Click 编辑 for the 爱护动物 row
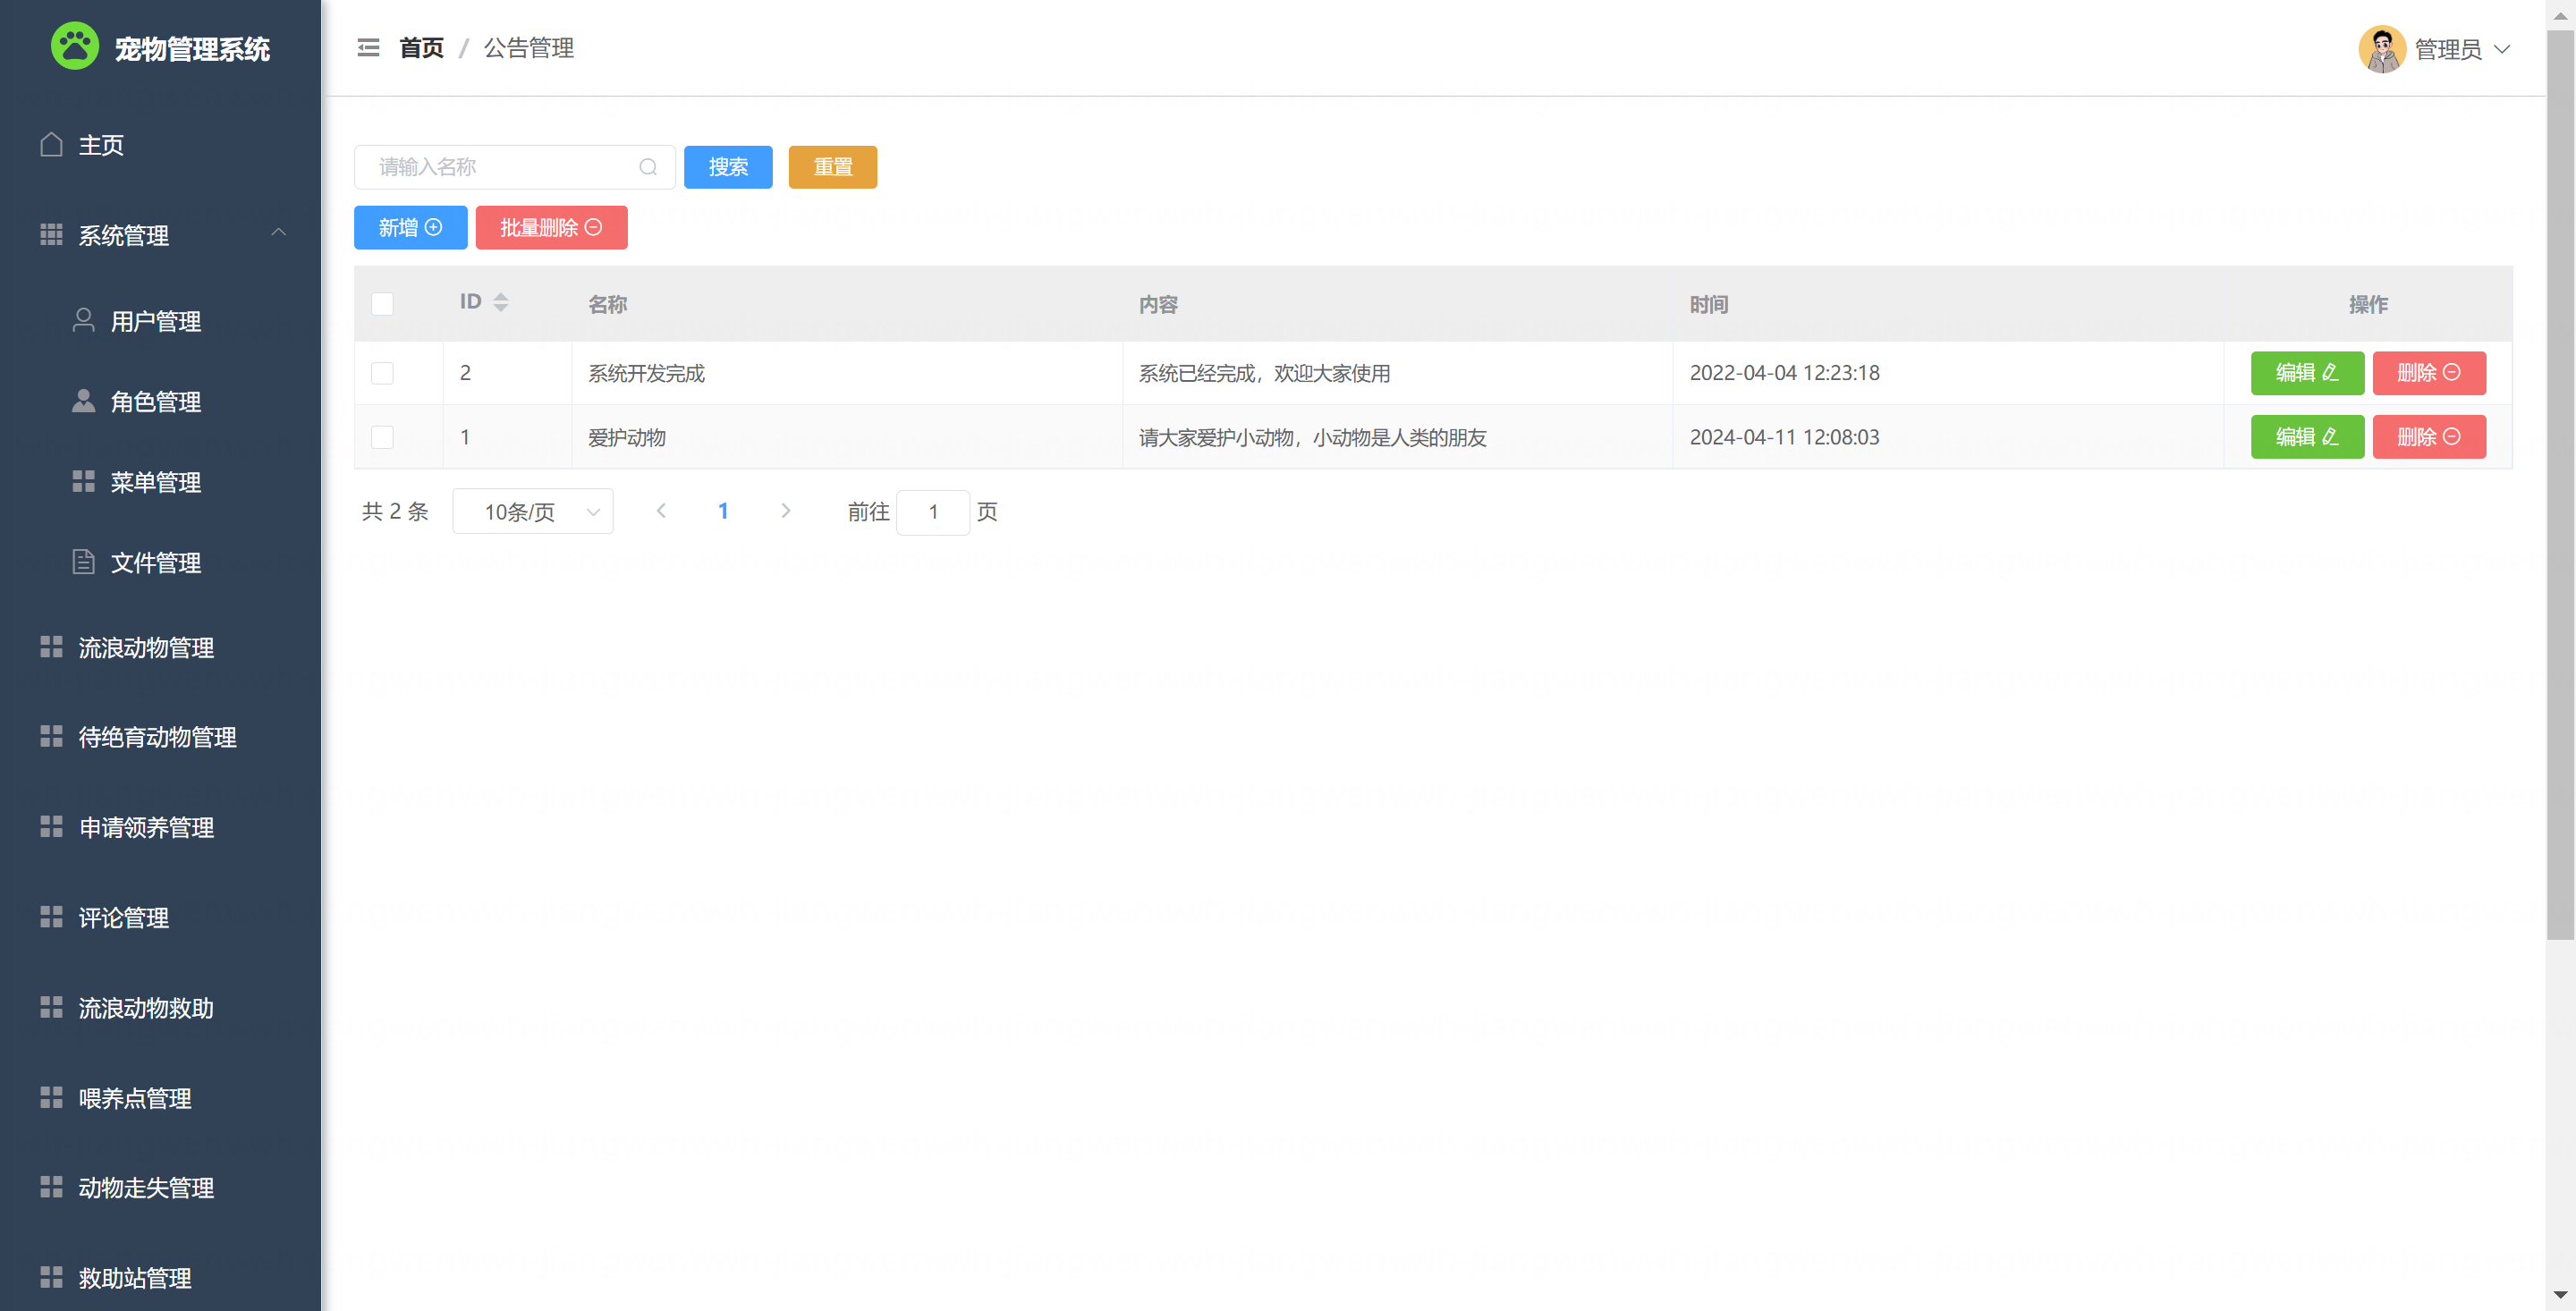The width and height of the screenshot is (2576, 1311). 2306,437
